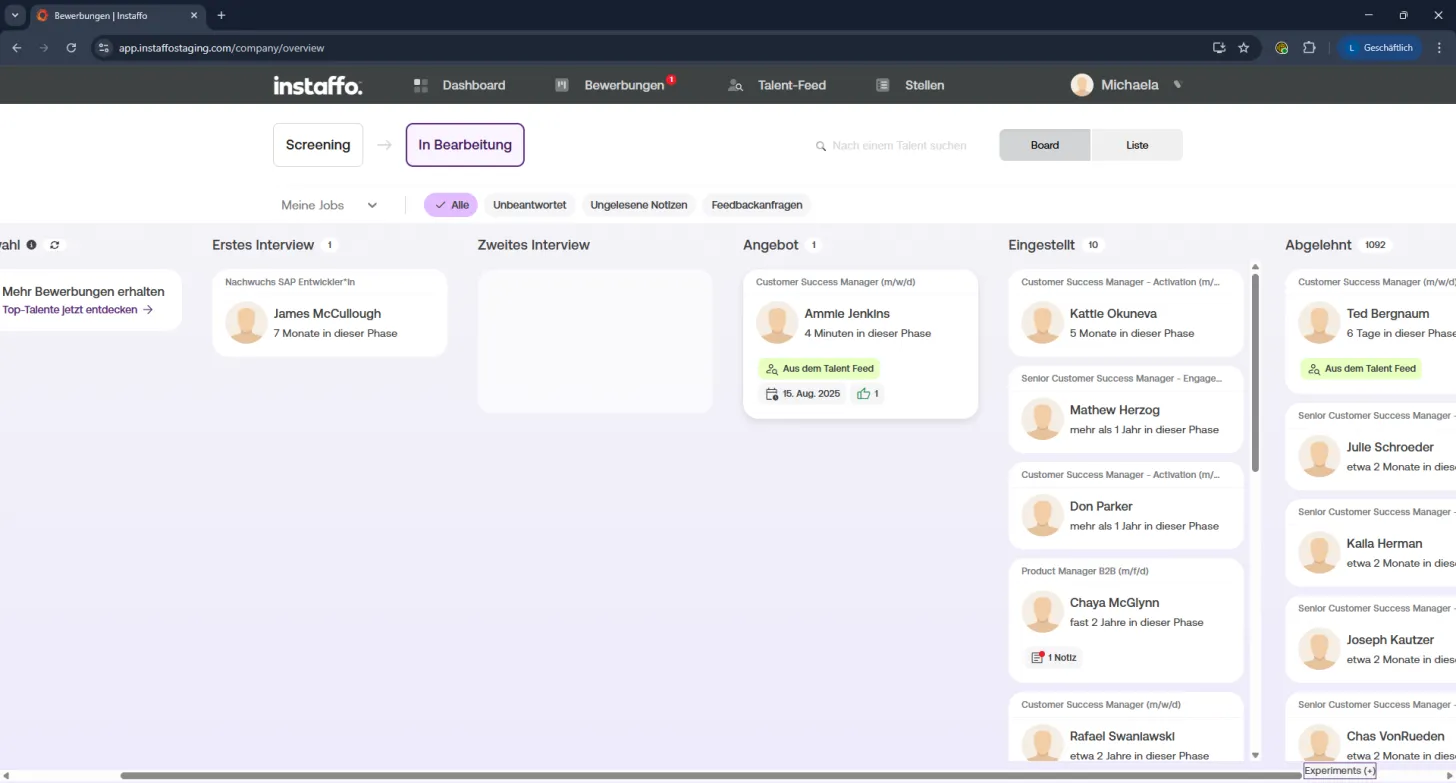The image size is (1456, 783).
Task: Select the In Bearbeitung tab
Action: [465, 145]
